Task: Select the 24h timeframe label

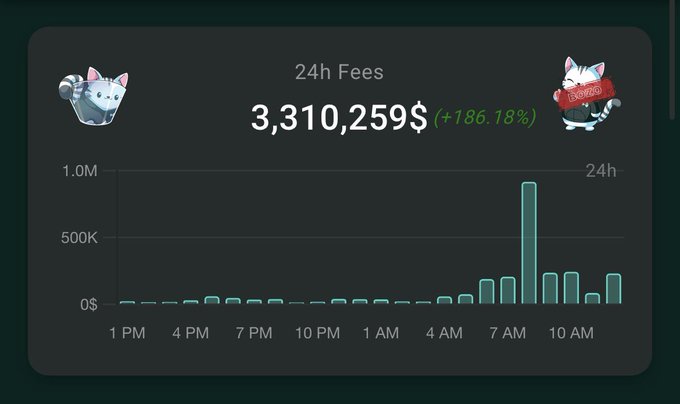Action: (601, 171)
